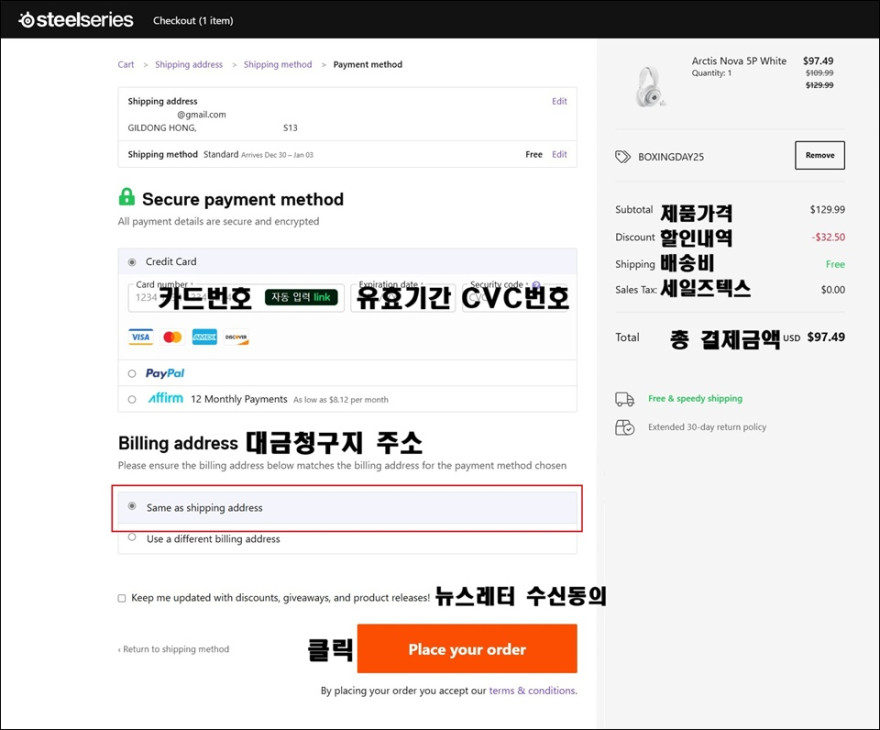Click the SteelSeries logo in header
The height and width of the screenshot is (730, 880).
[x=76, y=20]
